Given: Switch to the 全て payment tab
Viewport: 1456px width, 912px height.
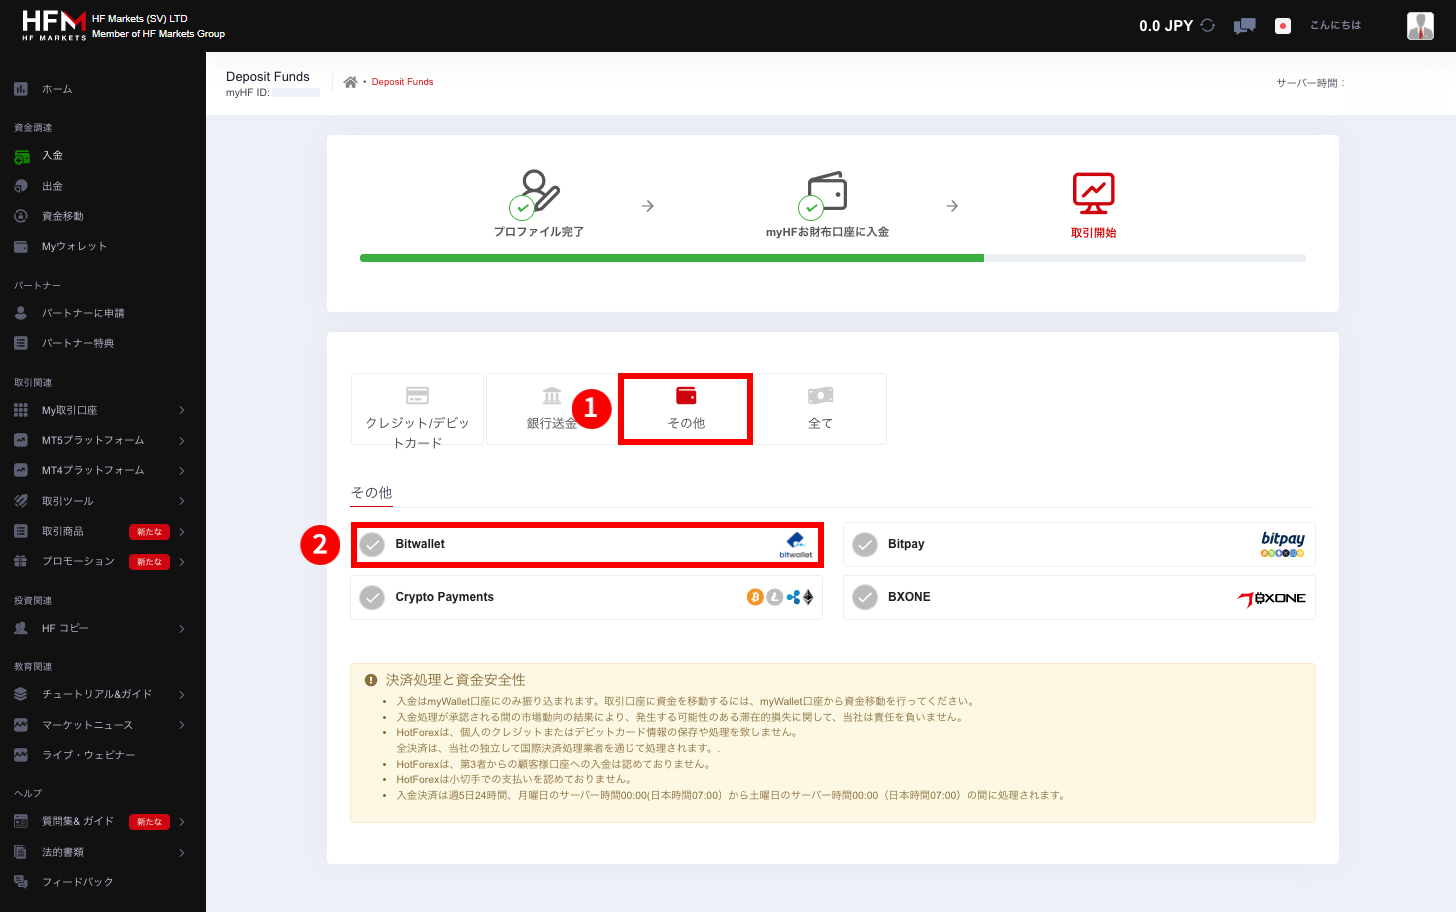Looking at the screenshot, I should (820, 409).
